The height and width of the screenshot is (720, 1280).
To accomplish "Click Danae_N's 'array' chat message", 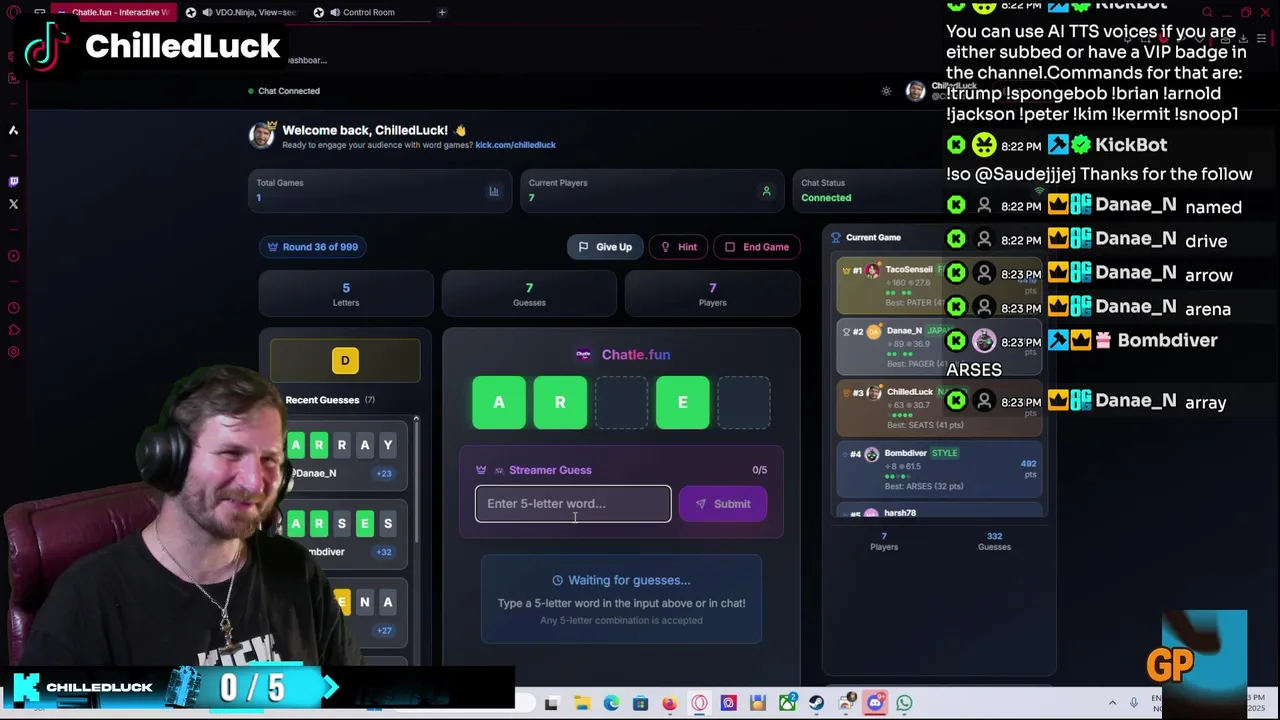I will click(1205, 402).
